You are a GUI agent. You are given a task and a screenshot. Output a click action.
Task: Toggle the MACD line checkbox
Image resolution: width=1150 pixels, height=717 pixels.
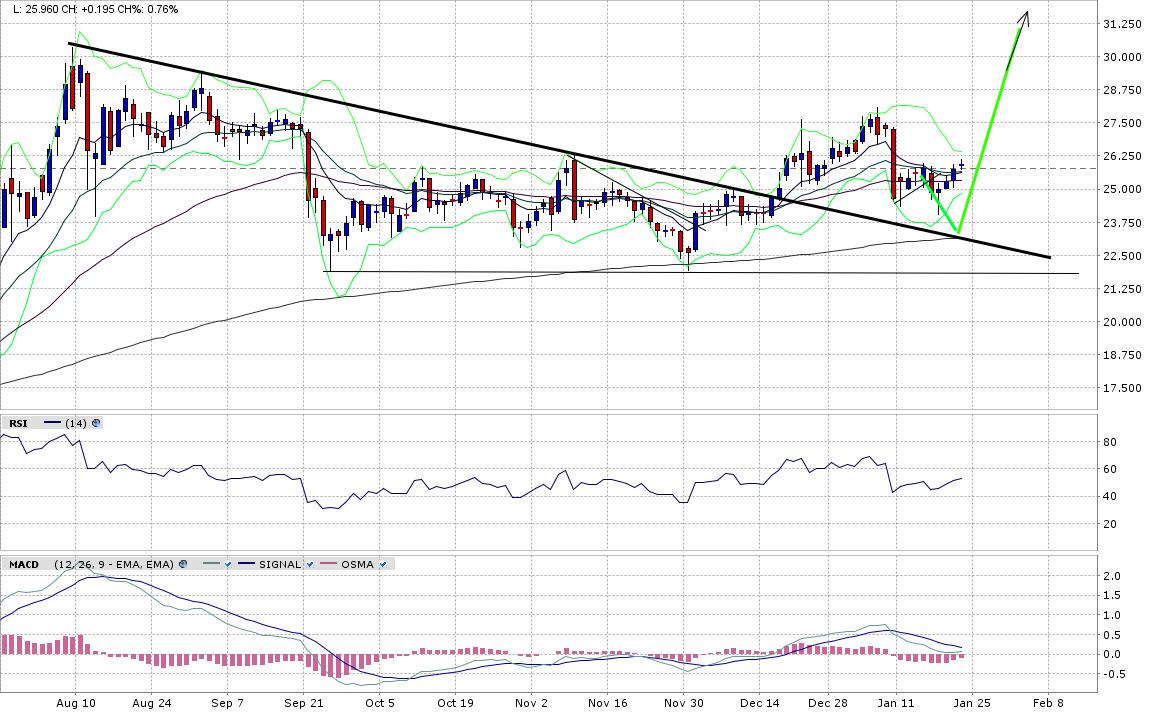click(x=228, y=565)
